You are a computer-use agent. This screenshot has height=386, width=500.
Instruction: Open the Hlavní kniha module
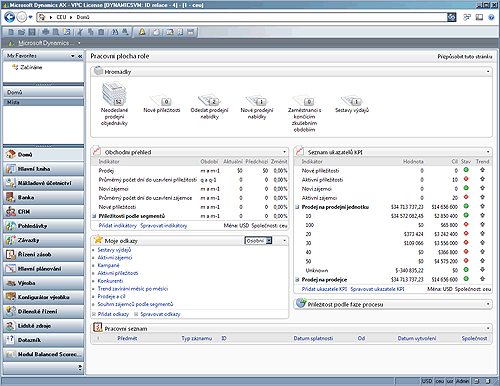click(x=43, y=169)
